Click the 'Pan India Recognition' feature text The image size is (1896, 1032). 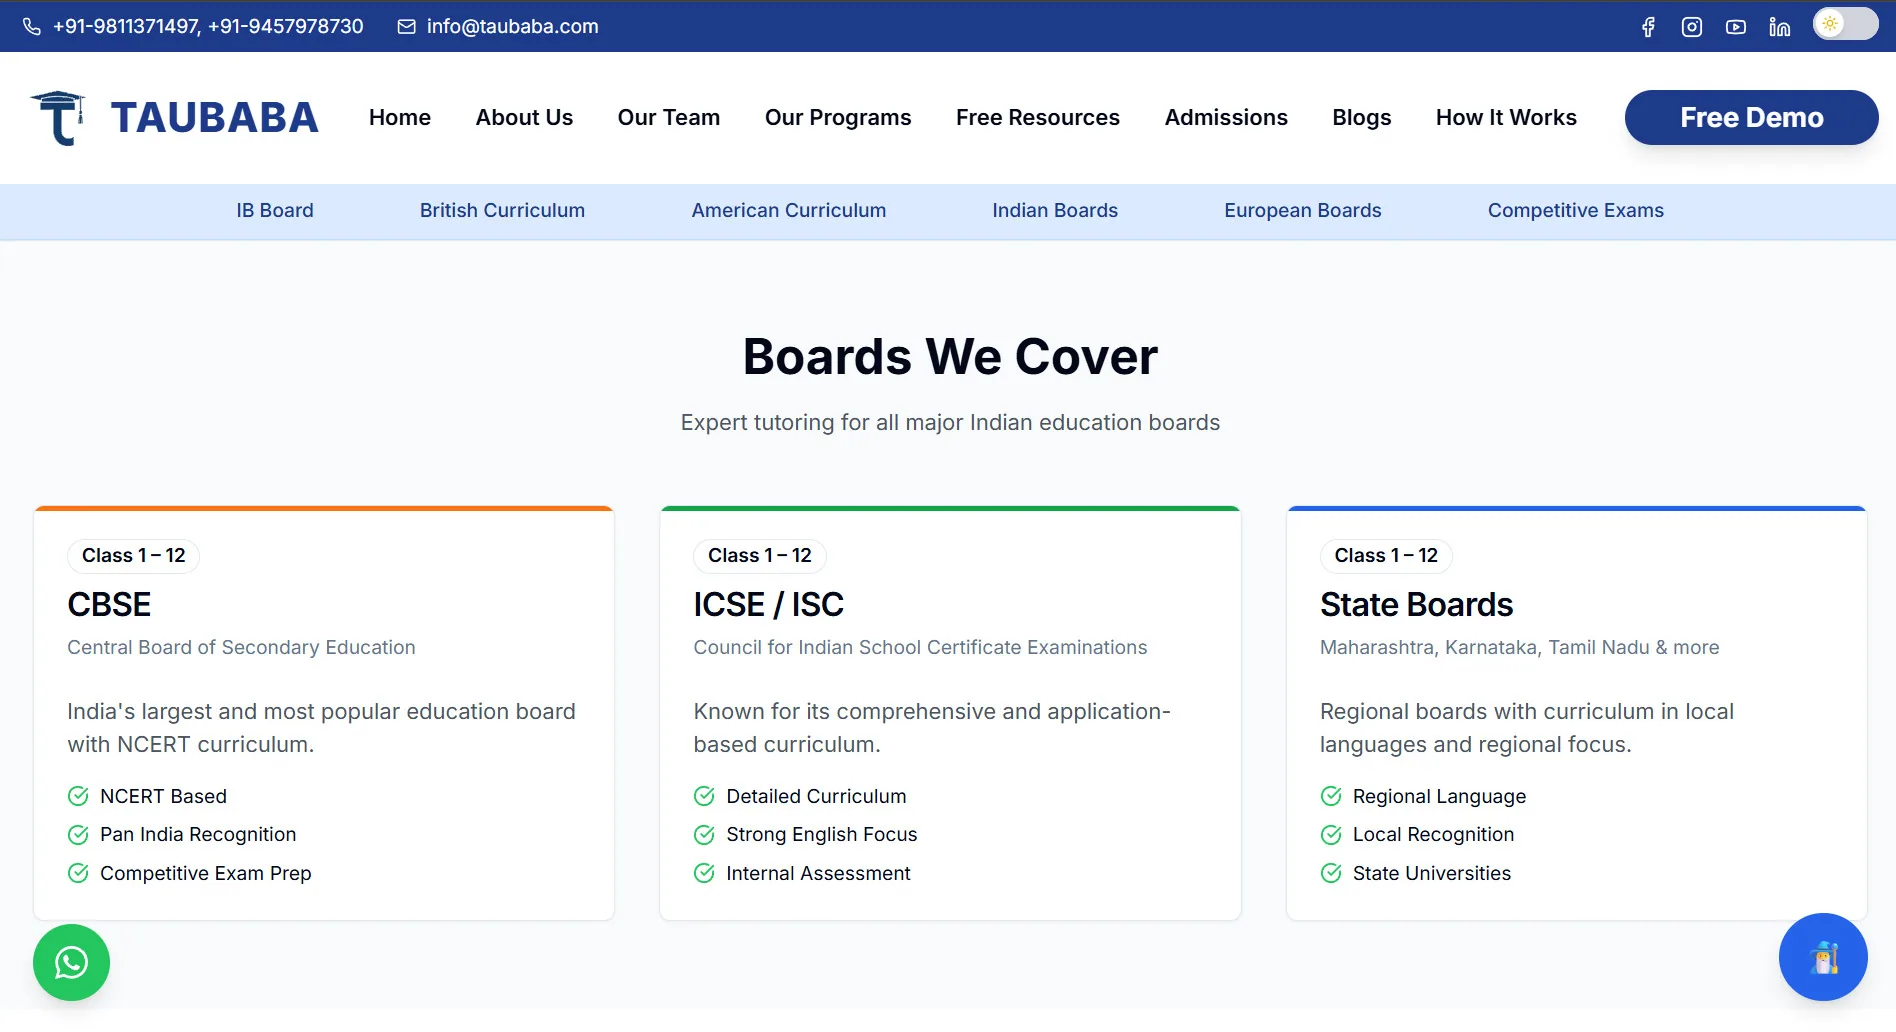[198, 834]
